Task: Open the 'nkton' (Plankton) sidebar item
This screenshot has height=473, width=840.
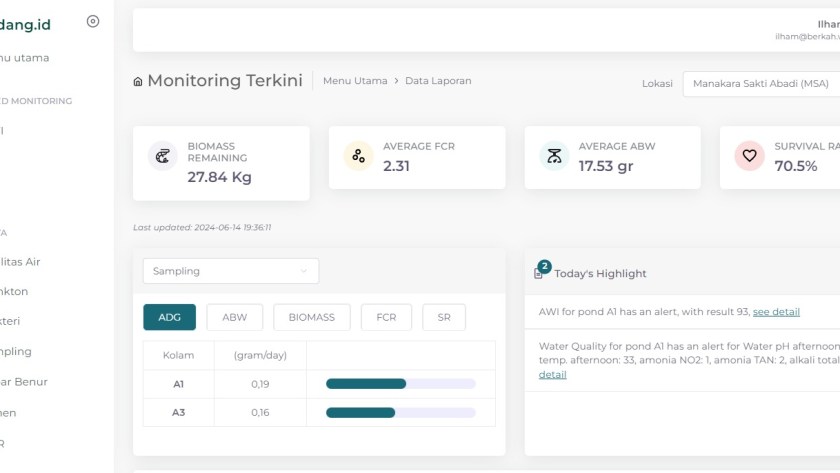Action: tap(14, 291)
